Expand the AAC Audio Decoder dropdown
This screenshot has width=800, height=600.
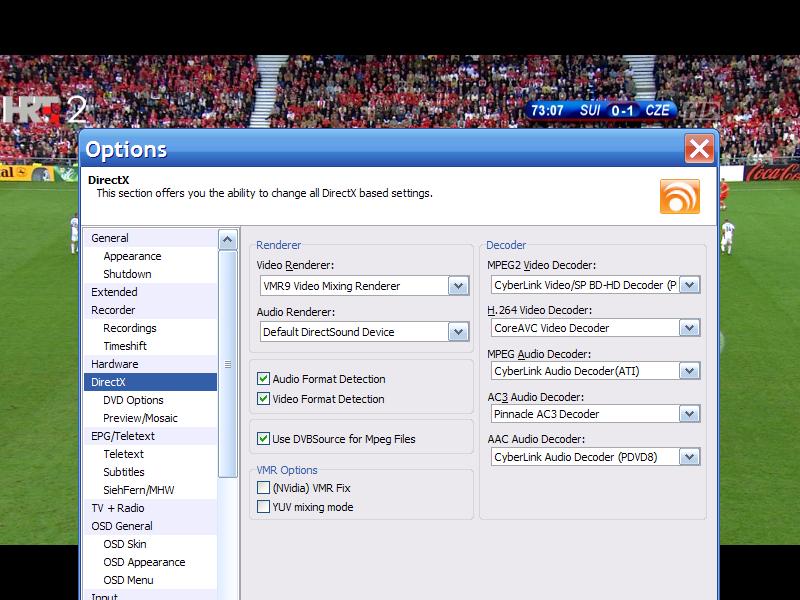pyautogui.click(x=689, y=457)
